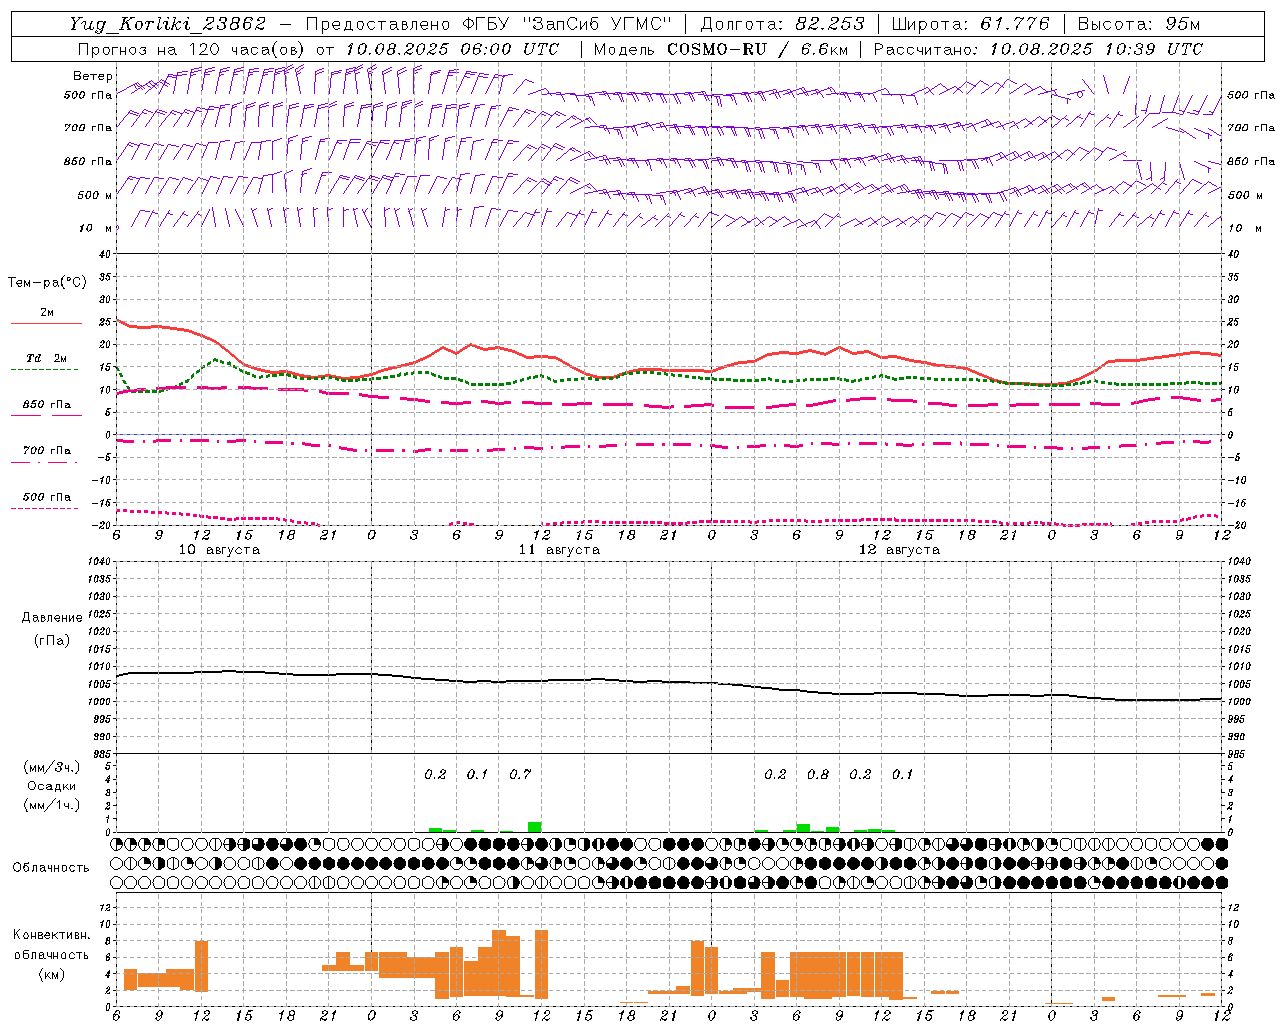The width and height of the screenshot is (1280, 1024).
Task: Click the Долгота: 82.253 header value
Action: point(784,25)
